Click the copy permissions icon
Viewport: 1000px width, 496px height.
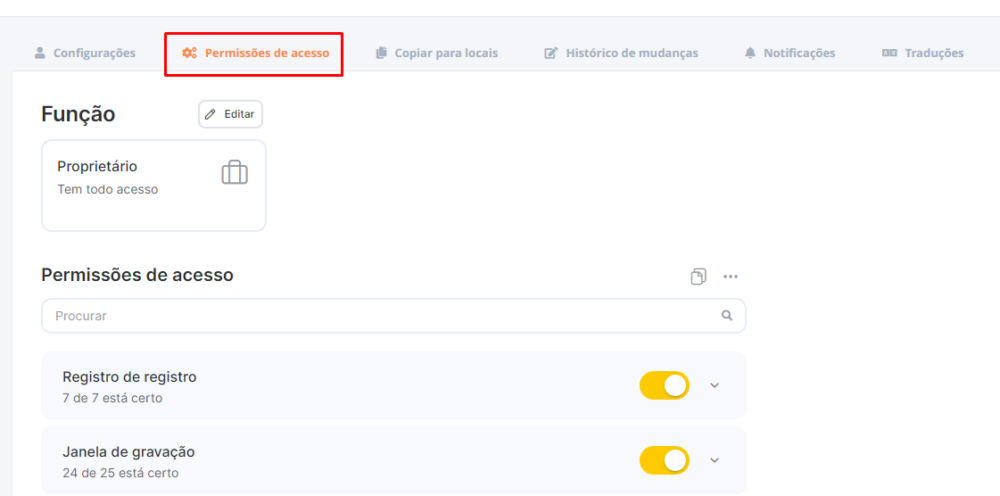pos(698,277)
